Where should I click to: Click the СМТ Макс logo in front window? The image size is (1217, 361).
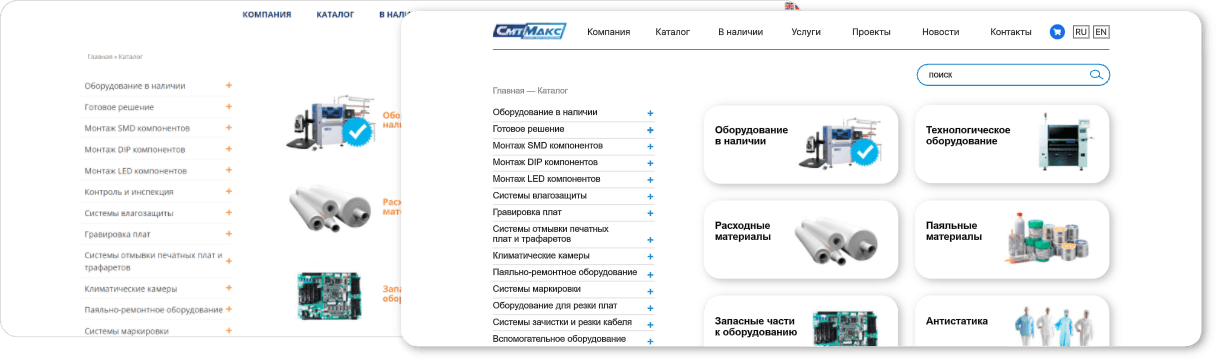pyautogui.click(x=529, y=31)
